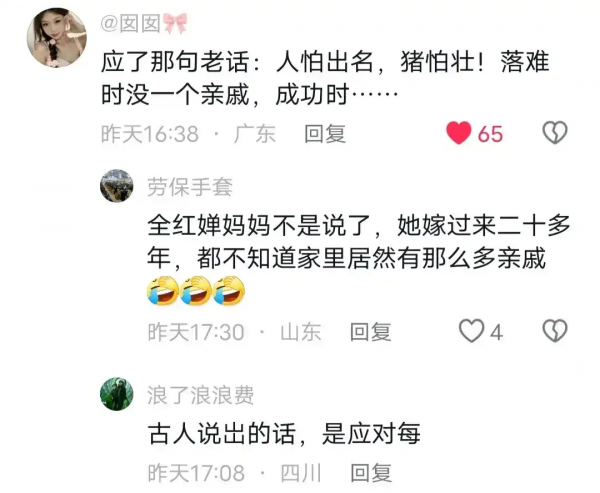Tap the laughing-crying emoji trio
Screen dimensions: 600x493
point(196,291)
